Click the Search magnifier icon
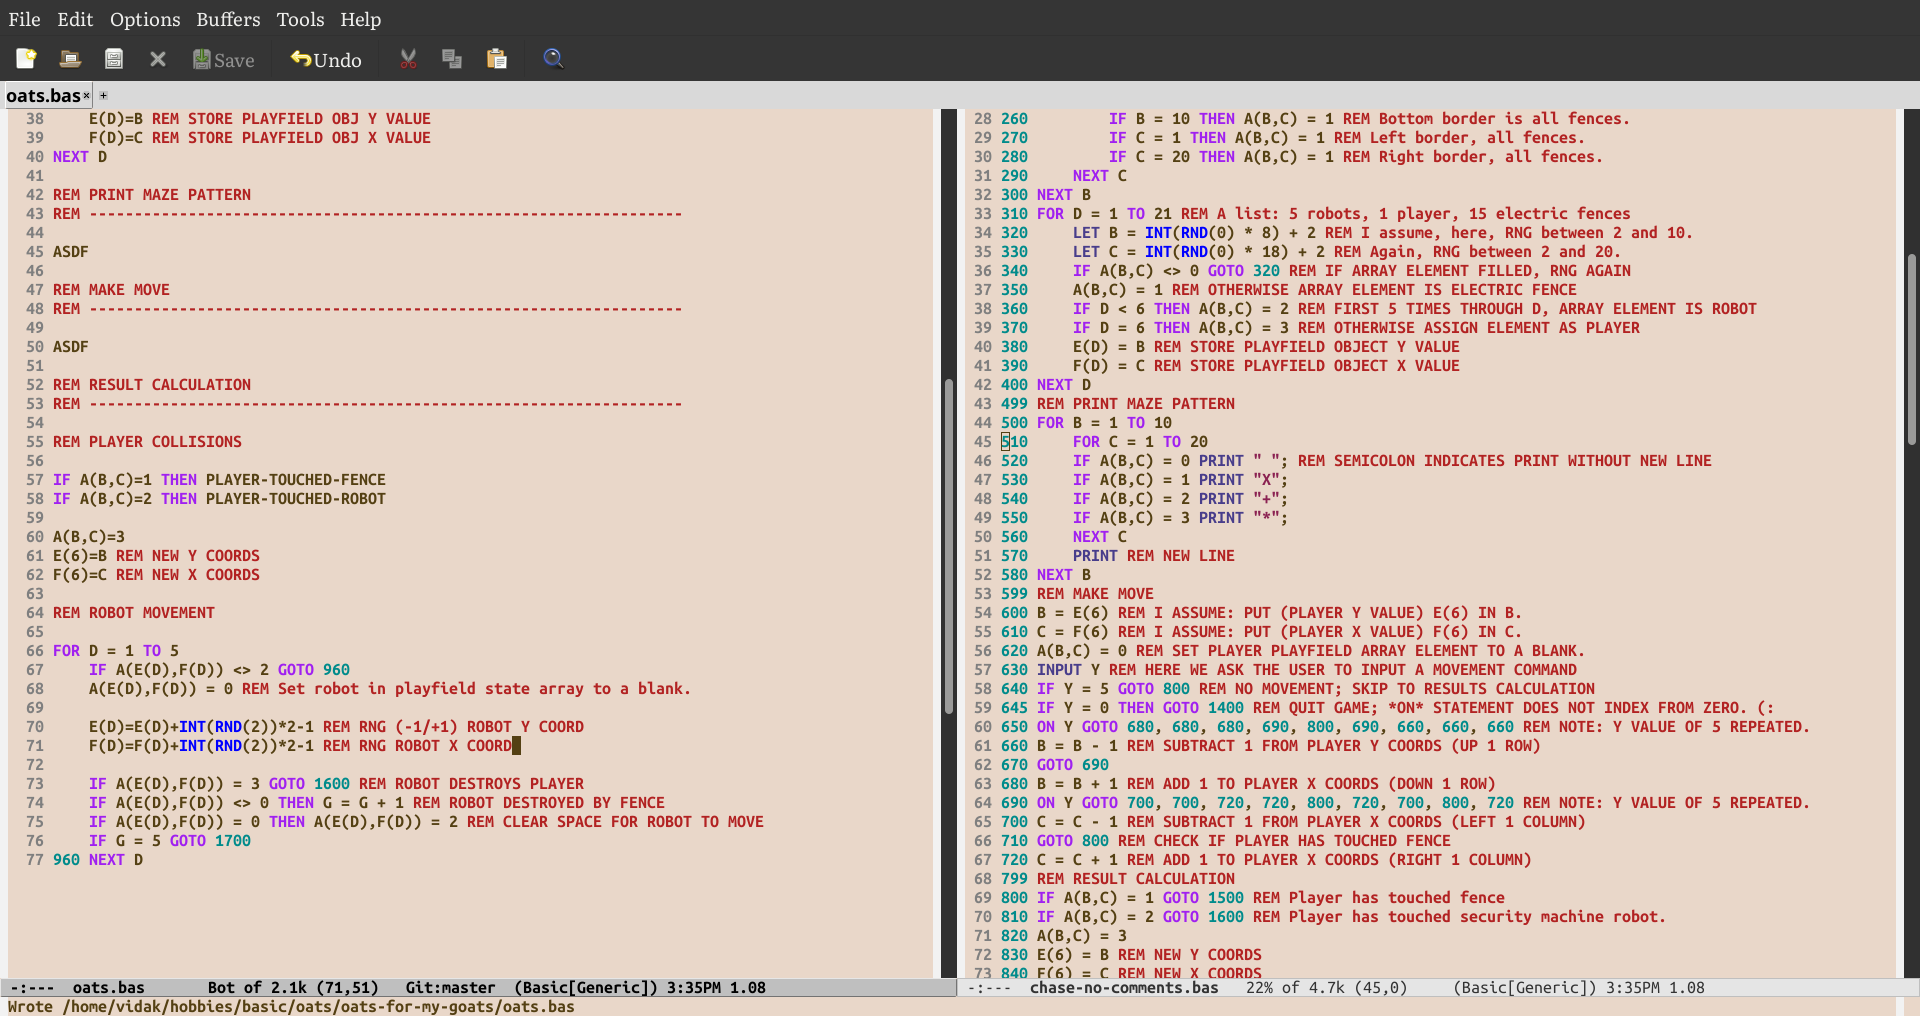Screen dimensions: 1920x1016 [553, 59]
